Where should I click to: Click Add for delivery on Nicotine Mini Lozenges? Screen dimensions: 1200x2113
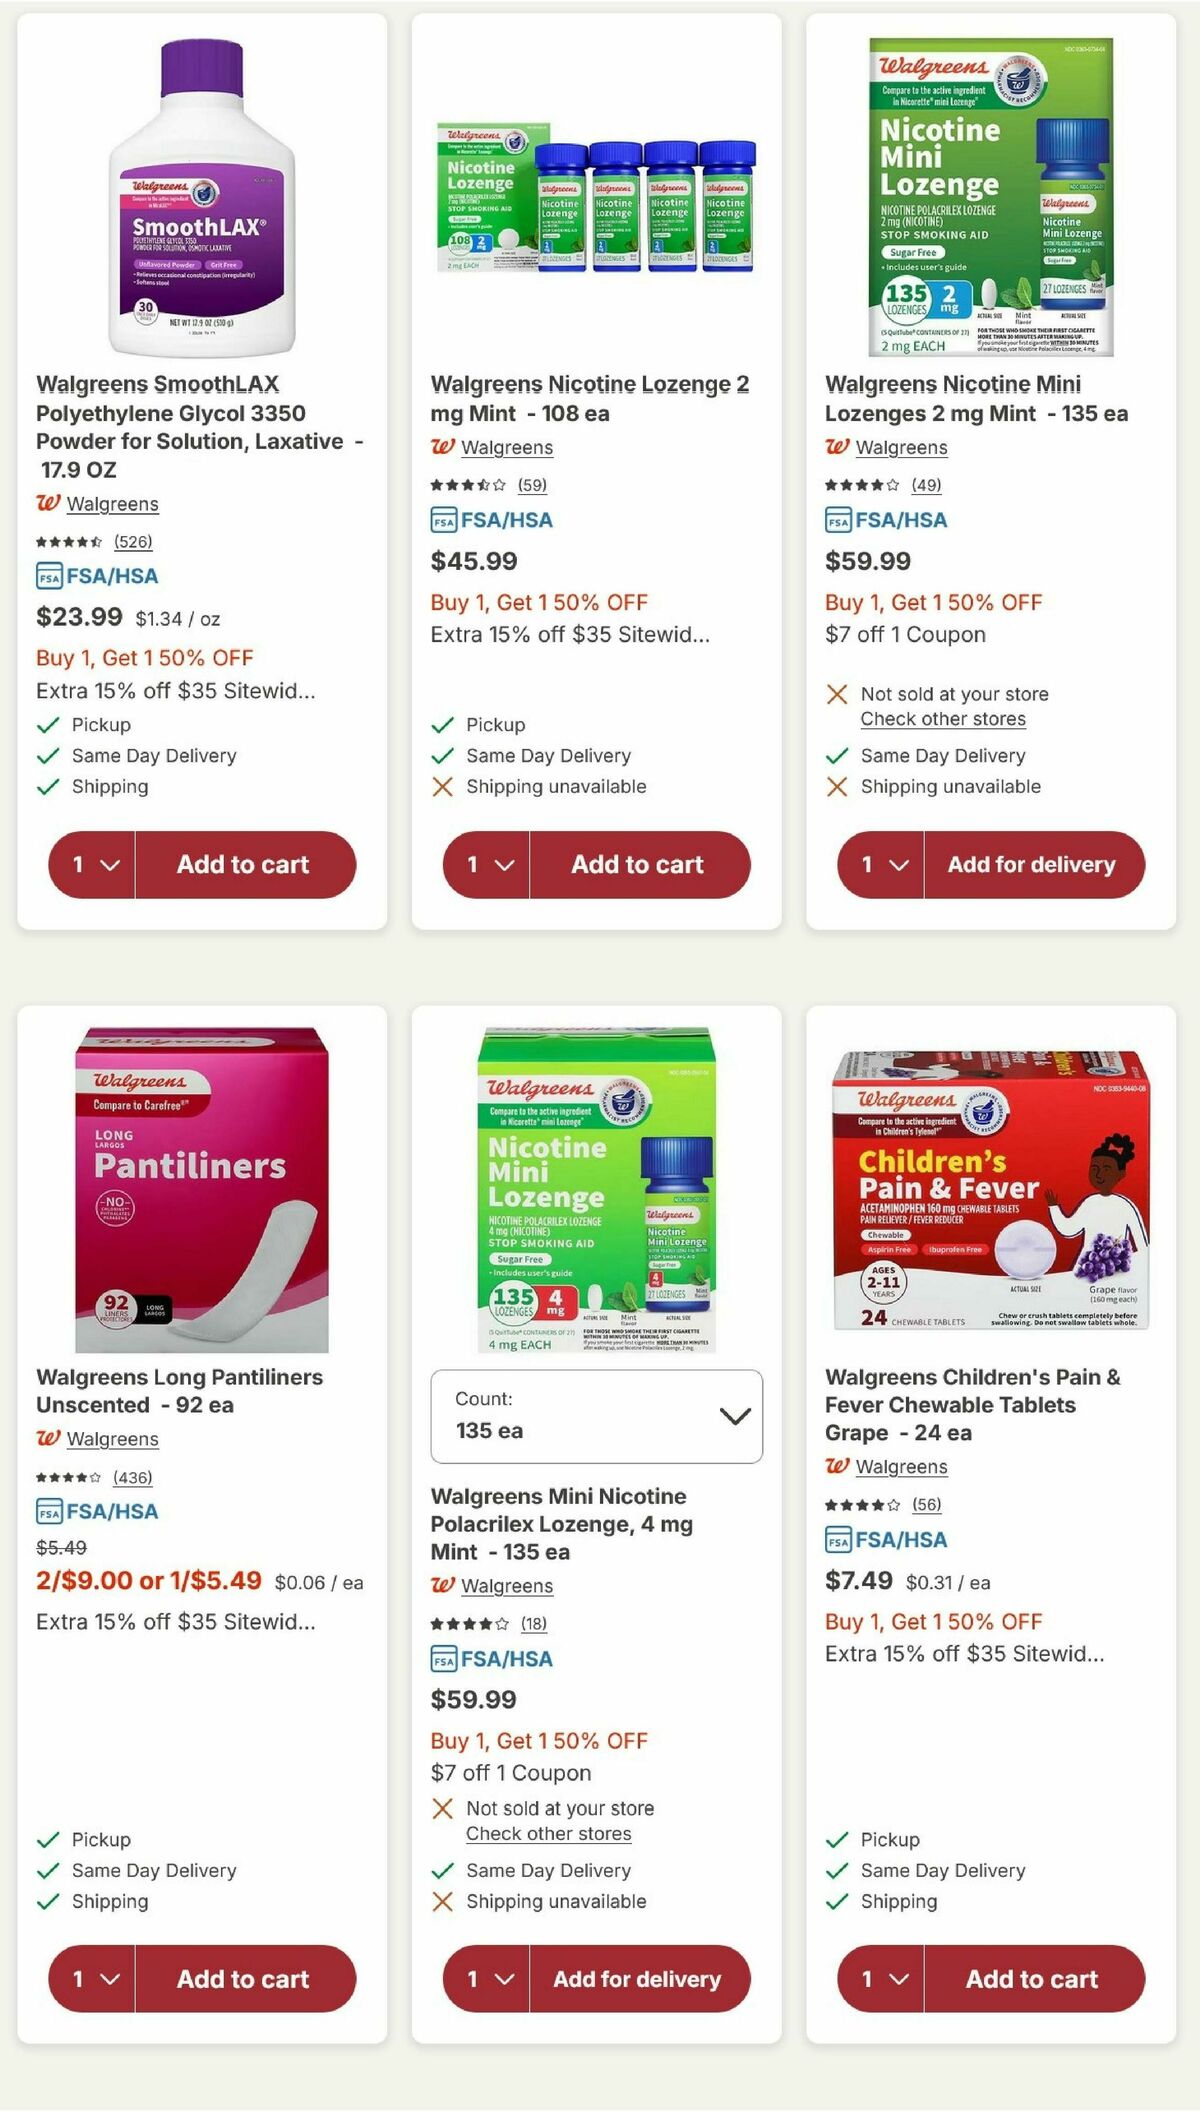pyautogui.click(x=1034, y=863)
